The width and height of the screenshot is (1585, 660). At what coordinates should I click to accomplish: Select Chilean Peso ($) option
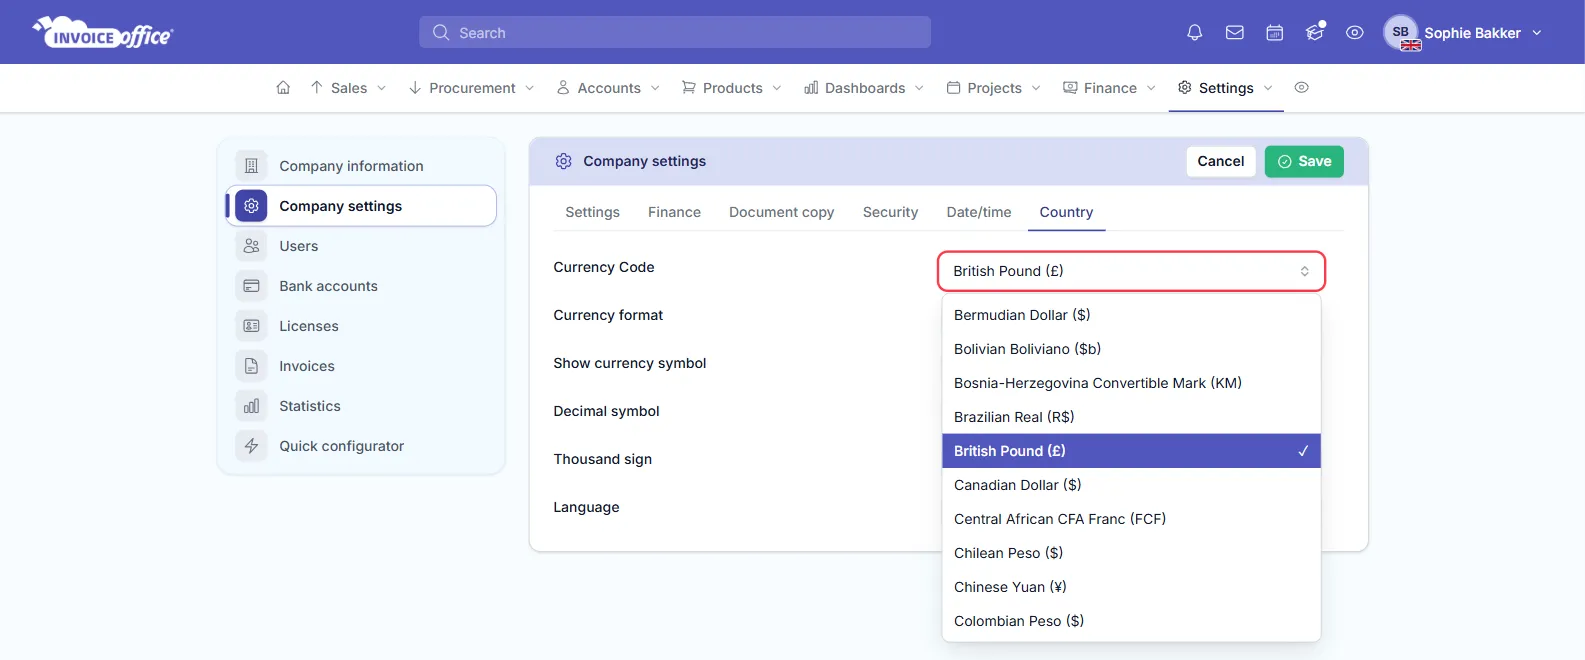tap(1131, 553)
